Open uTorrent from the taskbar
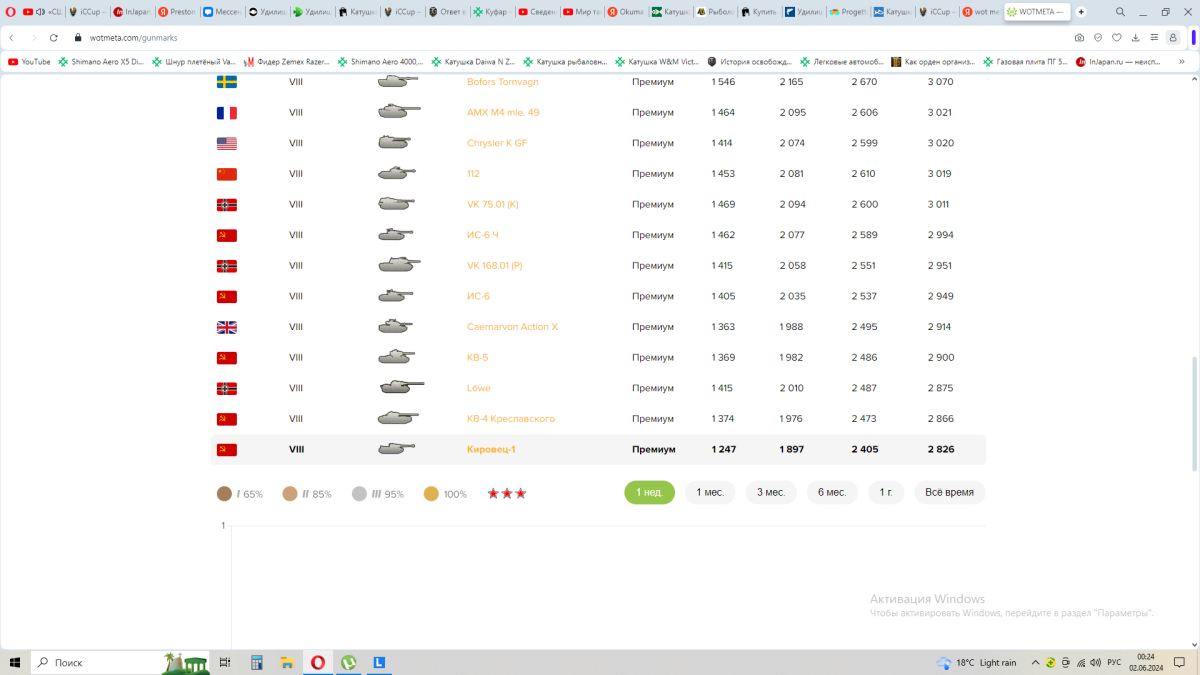 coord(349,662)
